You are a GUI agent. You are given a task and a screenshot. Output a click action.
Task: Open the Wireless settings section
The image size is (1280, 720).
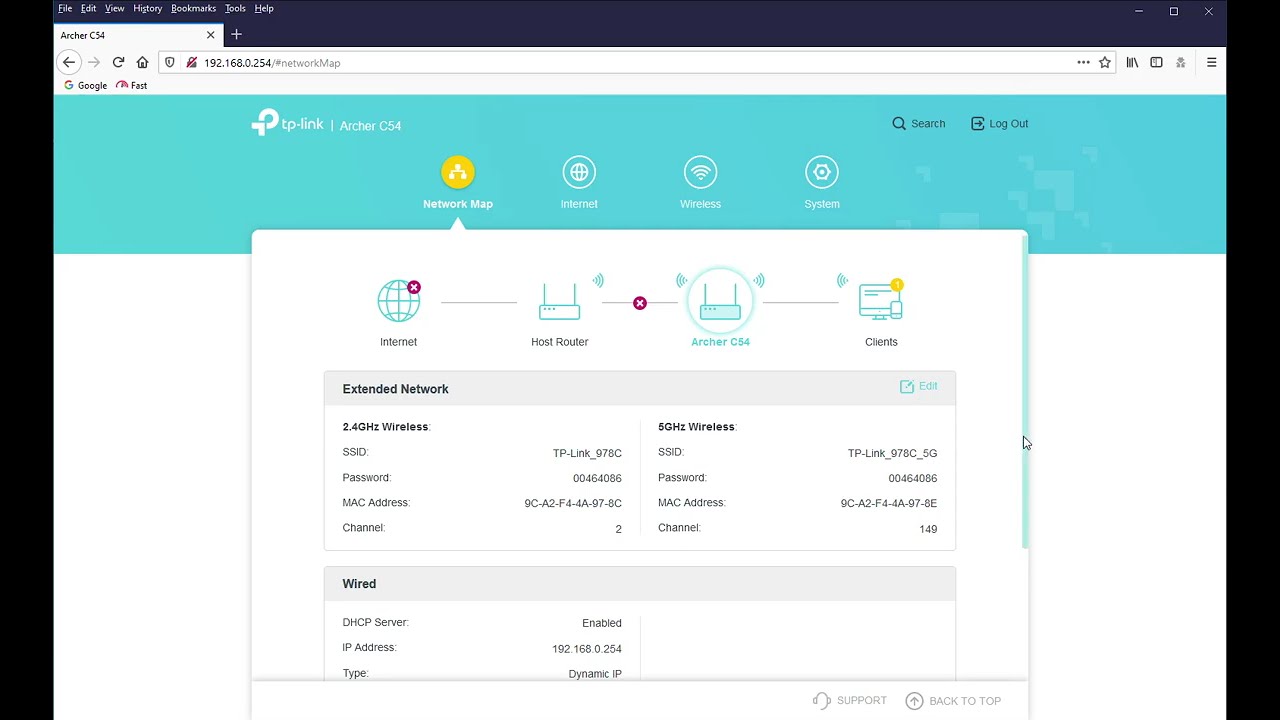(700, 183)
